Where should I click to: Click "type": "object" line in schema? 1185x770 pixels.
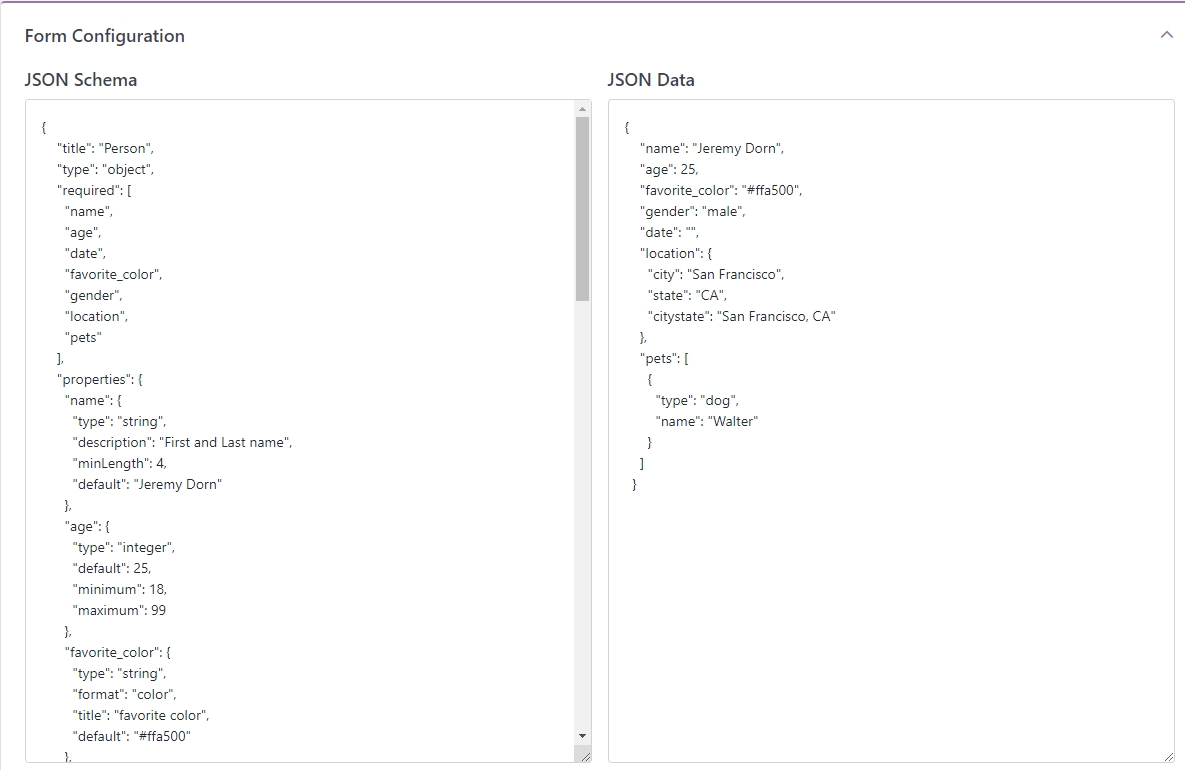click(x=105, y=170)
